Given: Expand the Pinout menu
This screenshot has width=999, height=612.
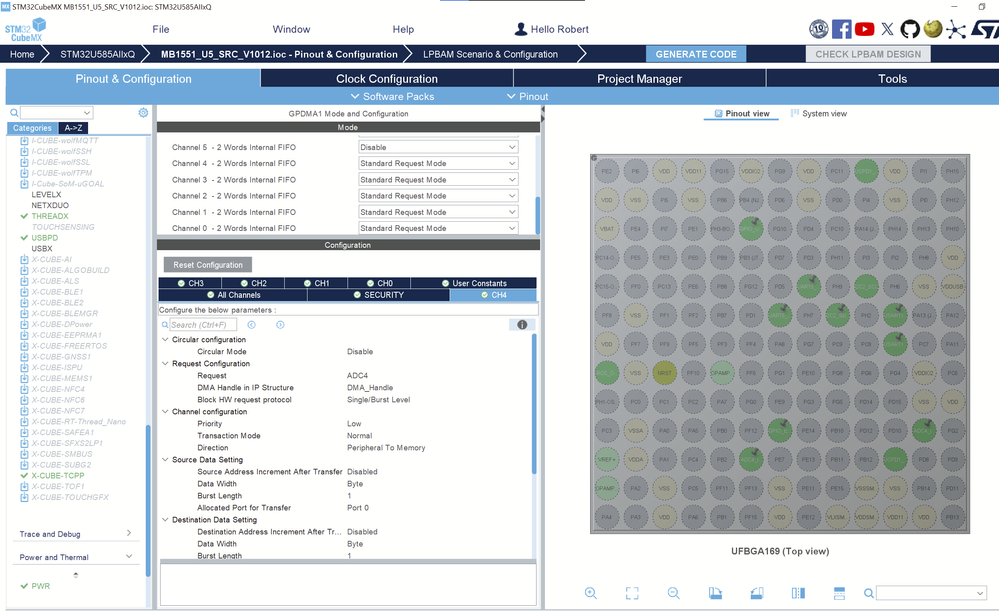Looking at the screenshot, I should tap(528, 96).
